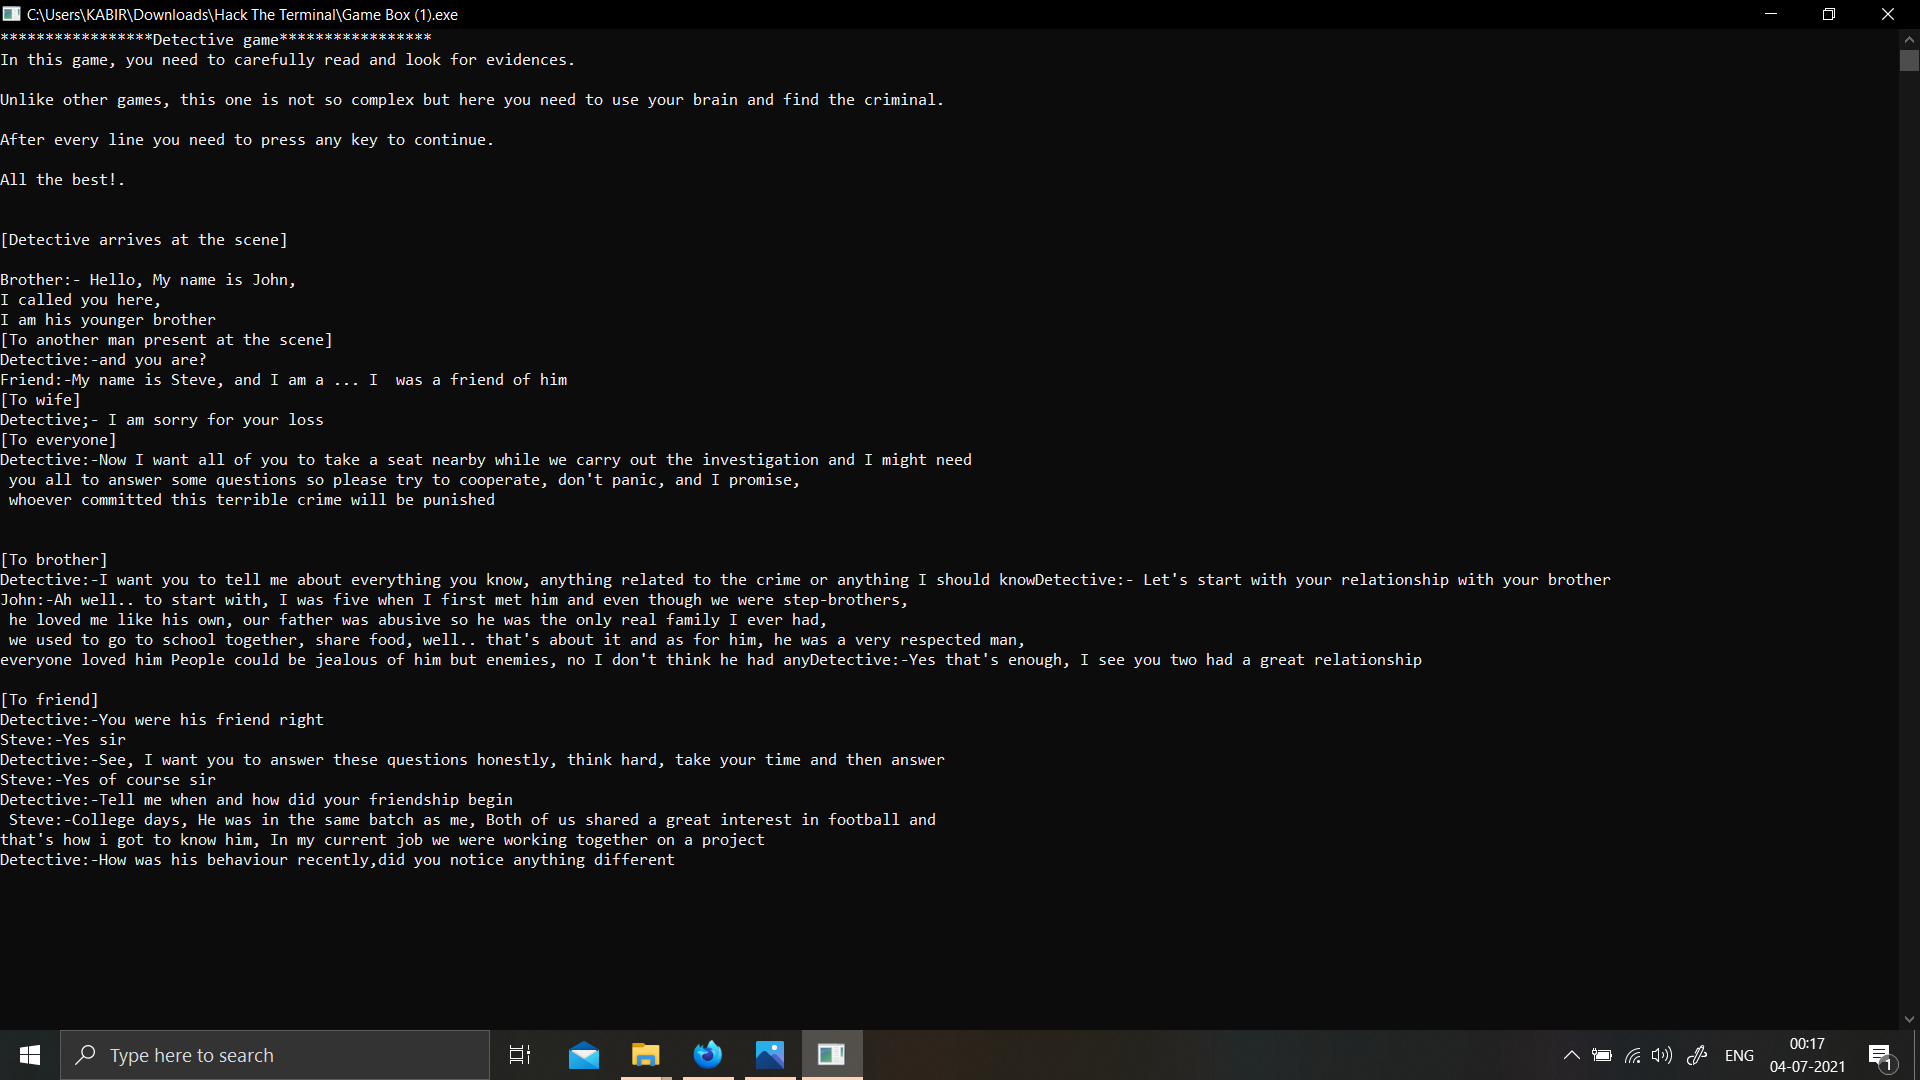Click the console scrollbar up arrow
Screen dimensions: 1920x1080
[1909, 39]
